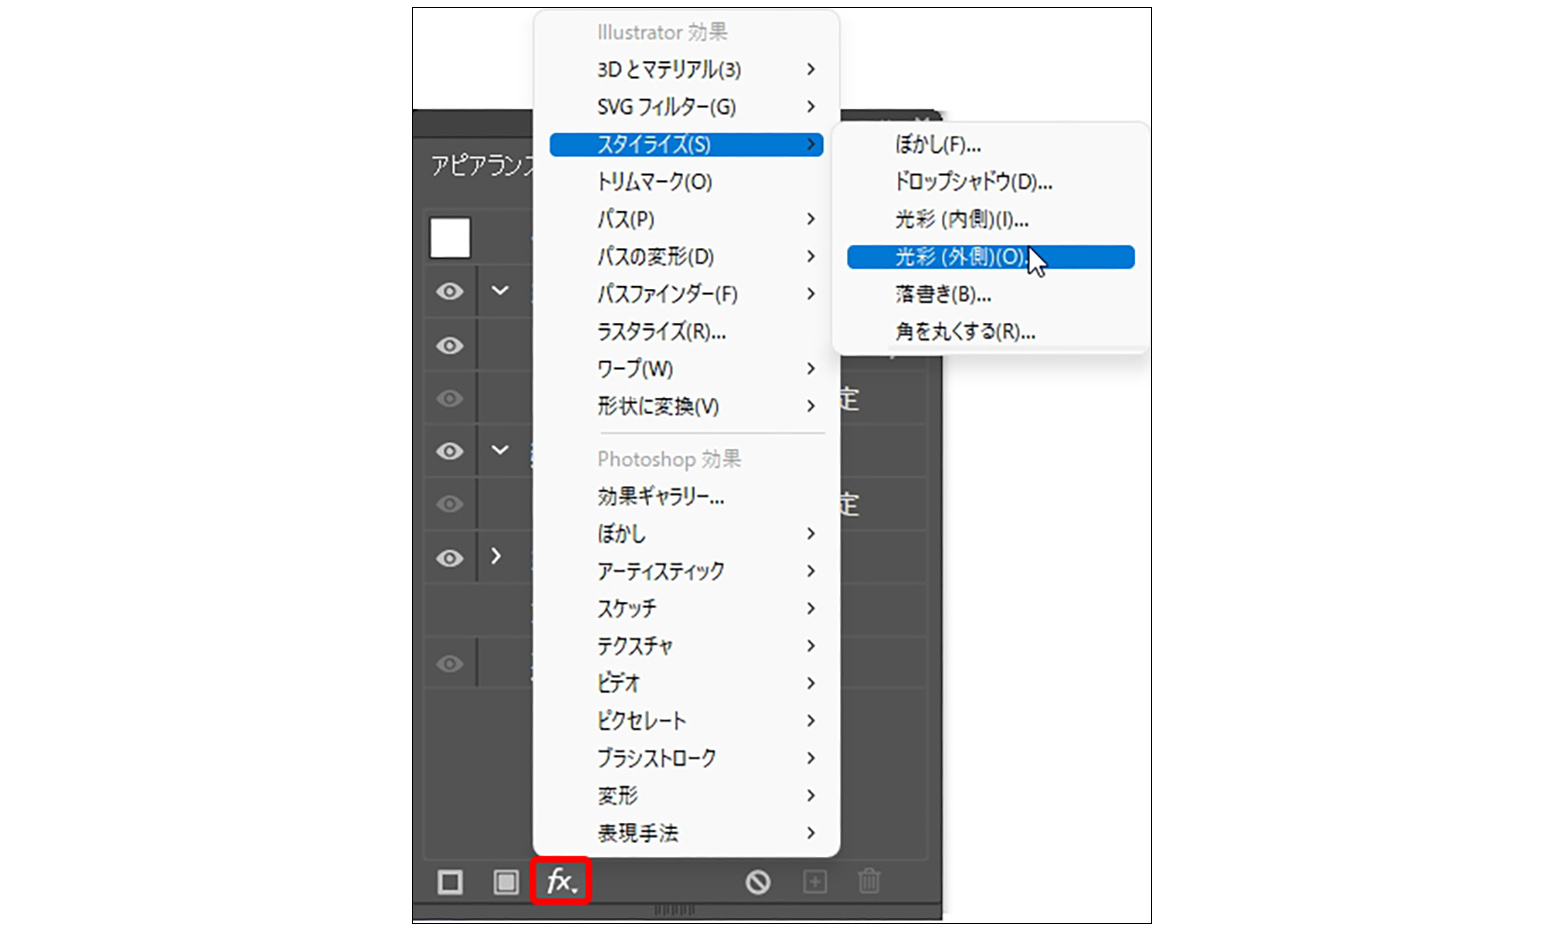This screenshot has height=931, width=1564.
Task: Hide the row with the right-pointing chevron
Action: (x=450, y=558)
